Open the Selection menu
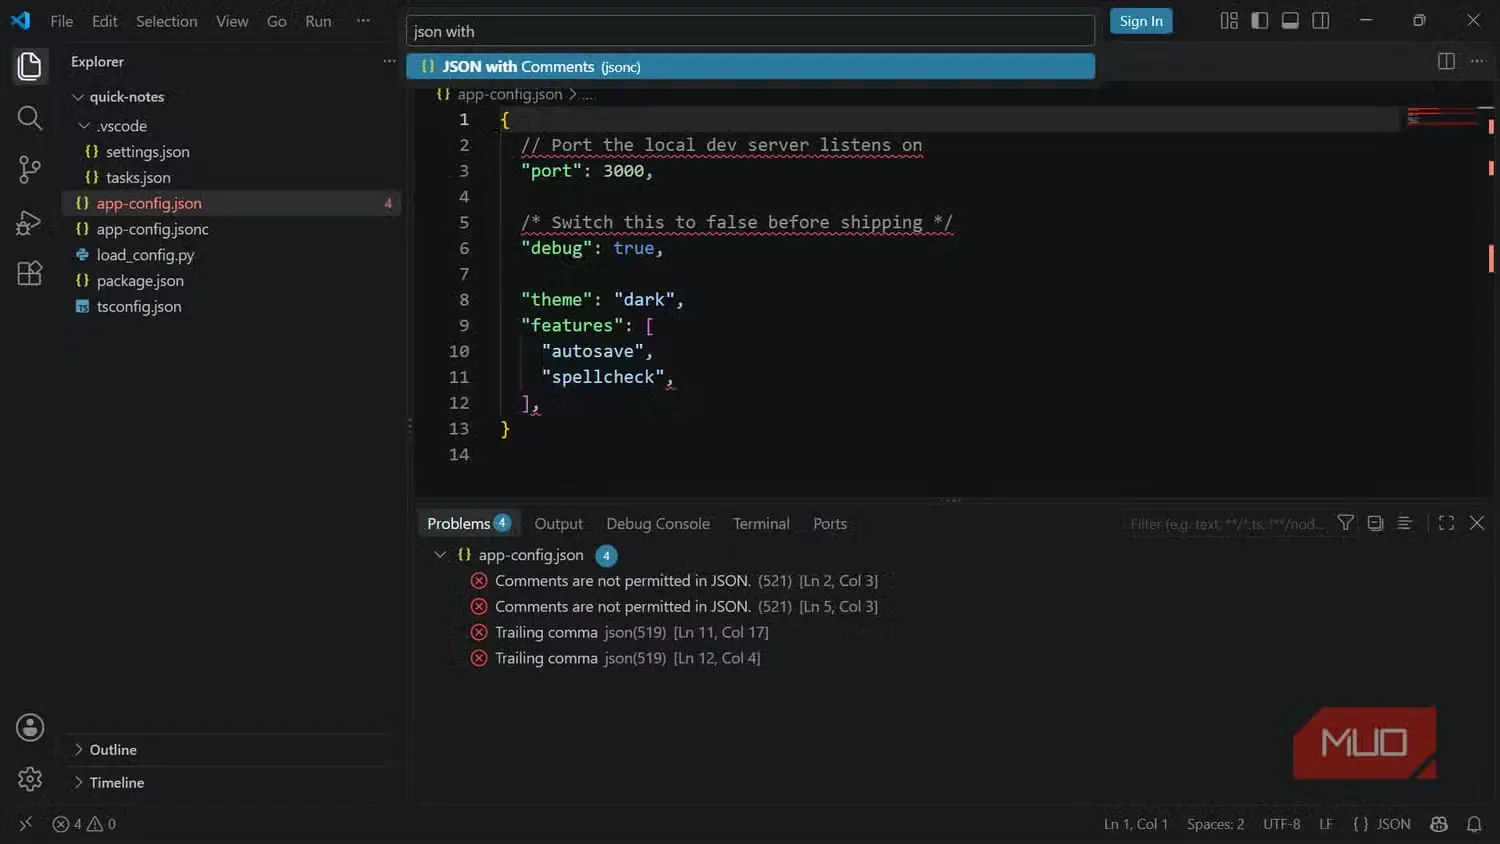The height and width of the screenshot is (844, 1500). pyautogui.click(x=166, y=21)
